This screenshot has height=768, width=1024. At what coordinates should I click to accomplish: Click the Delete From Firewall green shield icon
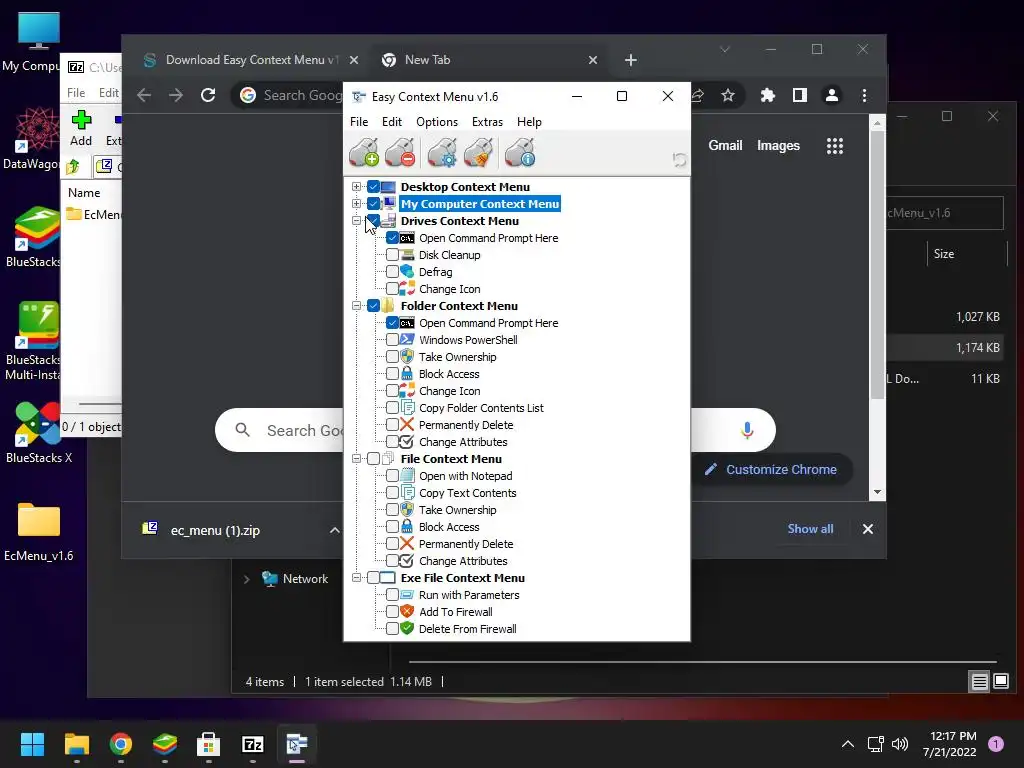pyautogui.click(x=407, y=628)
